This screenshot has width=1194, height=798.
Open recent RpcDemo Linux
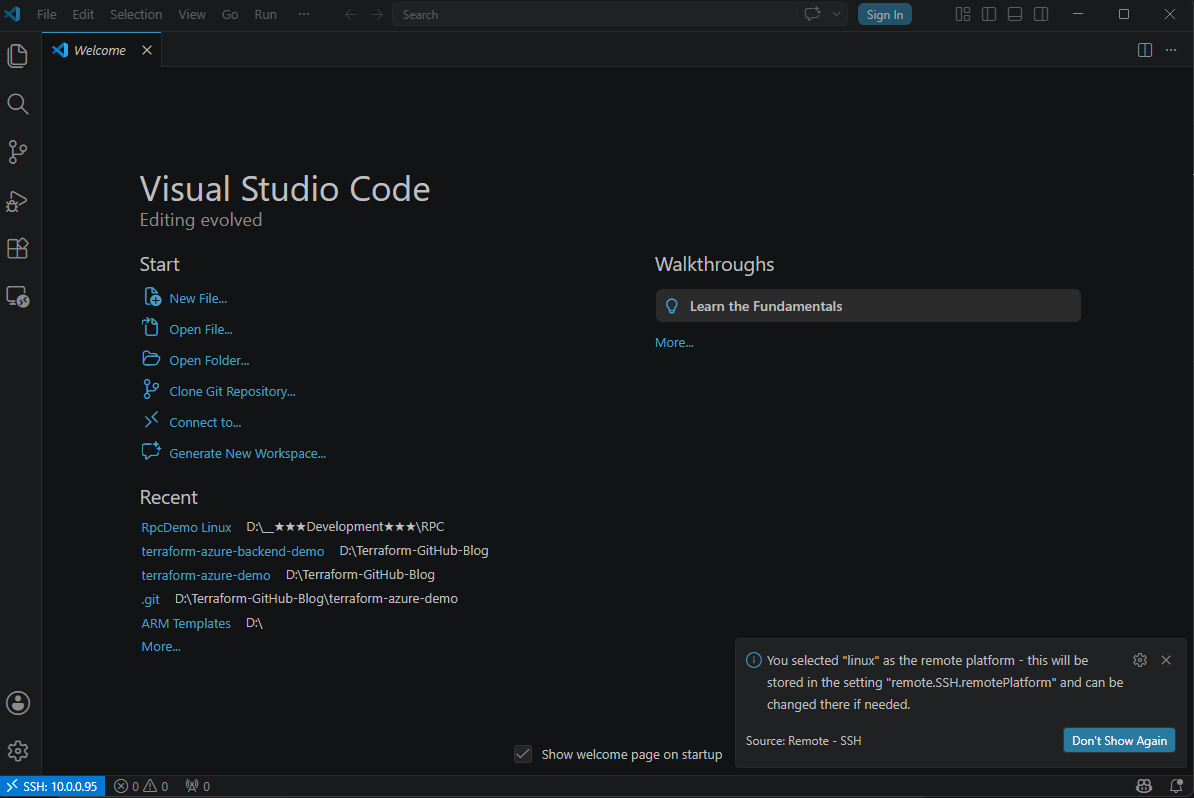click(187, 527)
